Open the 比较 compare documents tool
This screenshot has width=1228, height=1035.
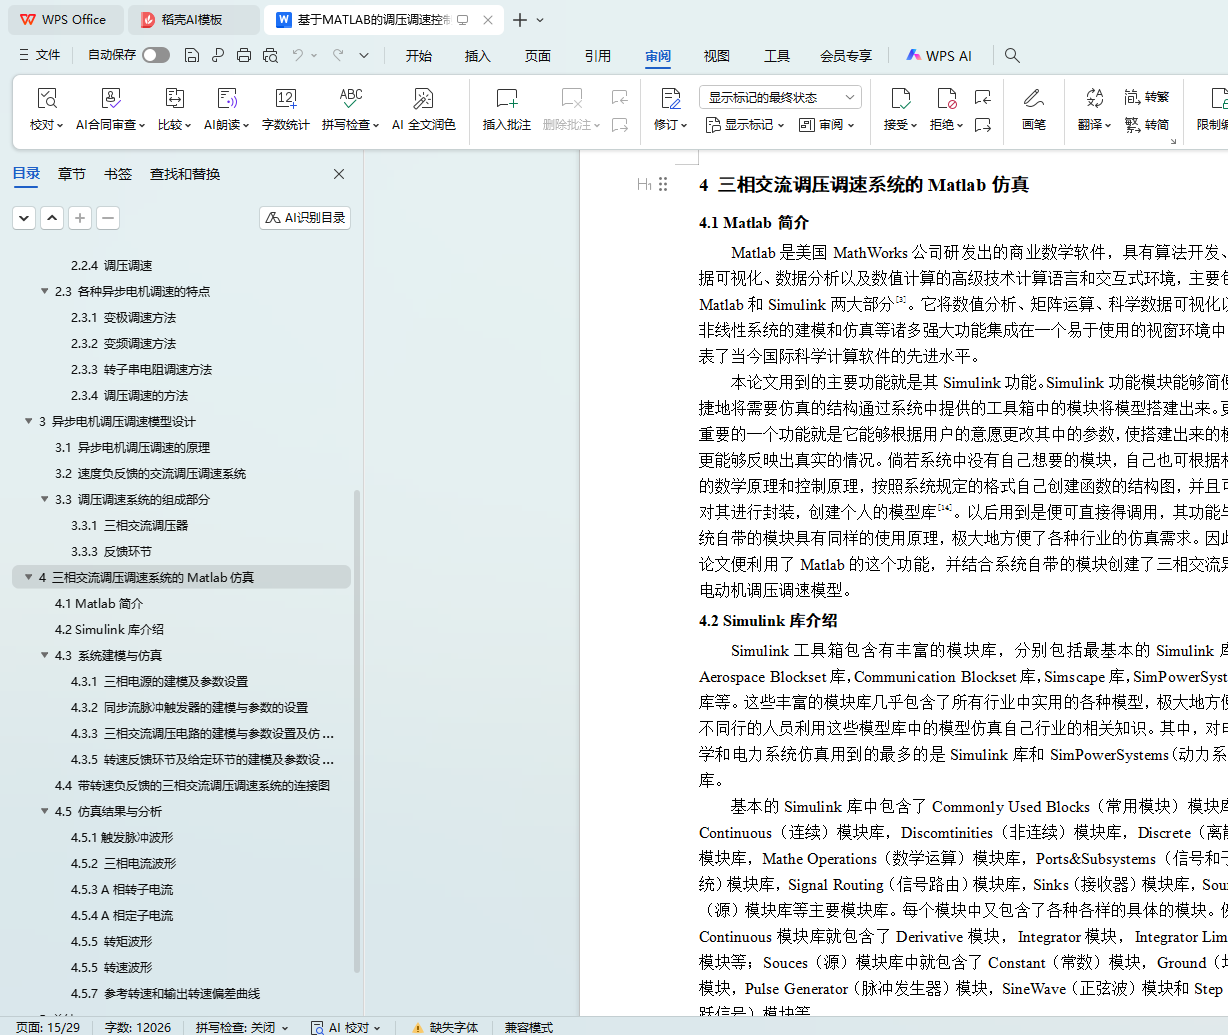[x=174, y=99]
